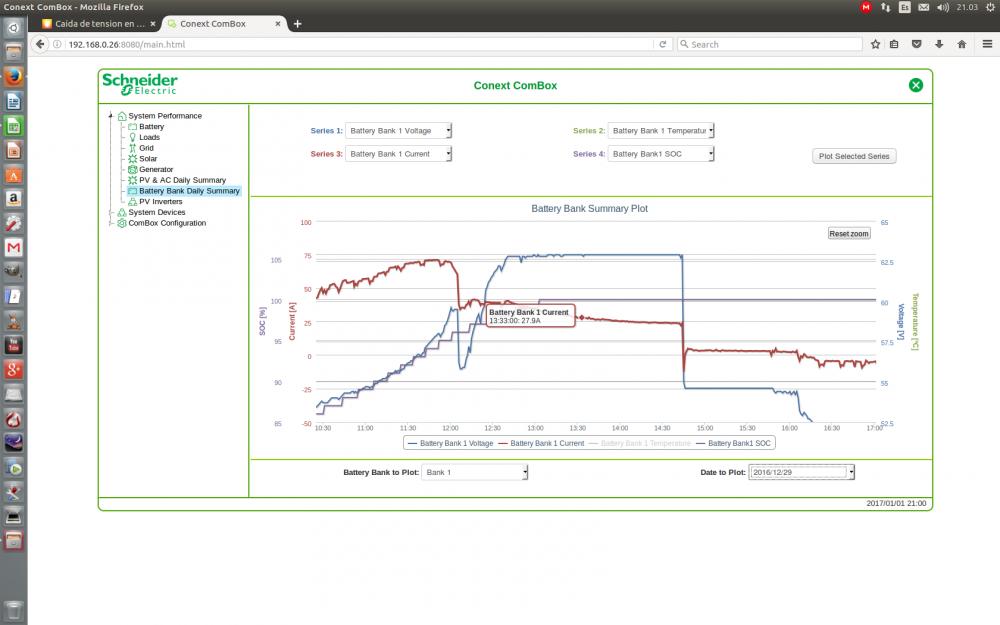This screenshot has width=1000, height=625.
Task: Open a new tab with the plus icon
Action: pos(297,24)
